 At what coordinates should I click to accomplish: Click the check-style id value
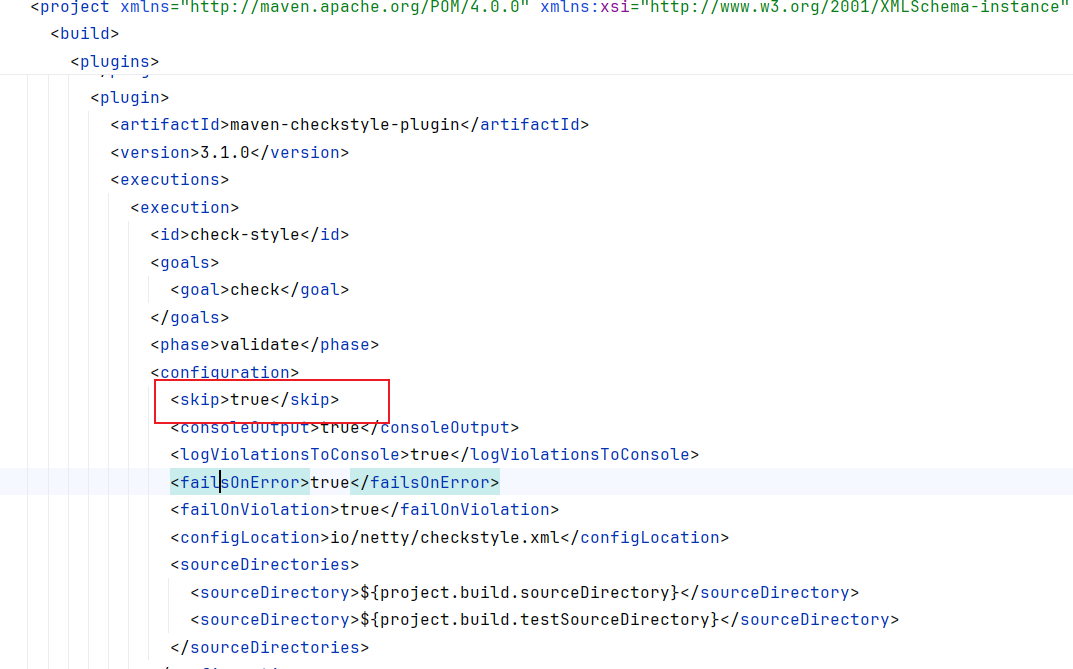[244, 235]
